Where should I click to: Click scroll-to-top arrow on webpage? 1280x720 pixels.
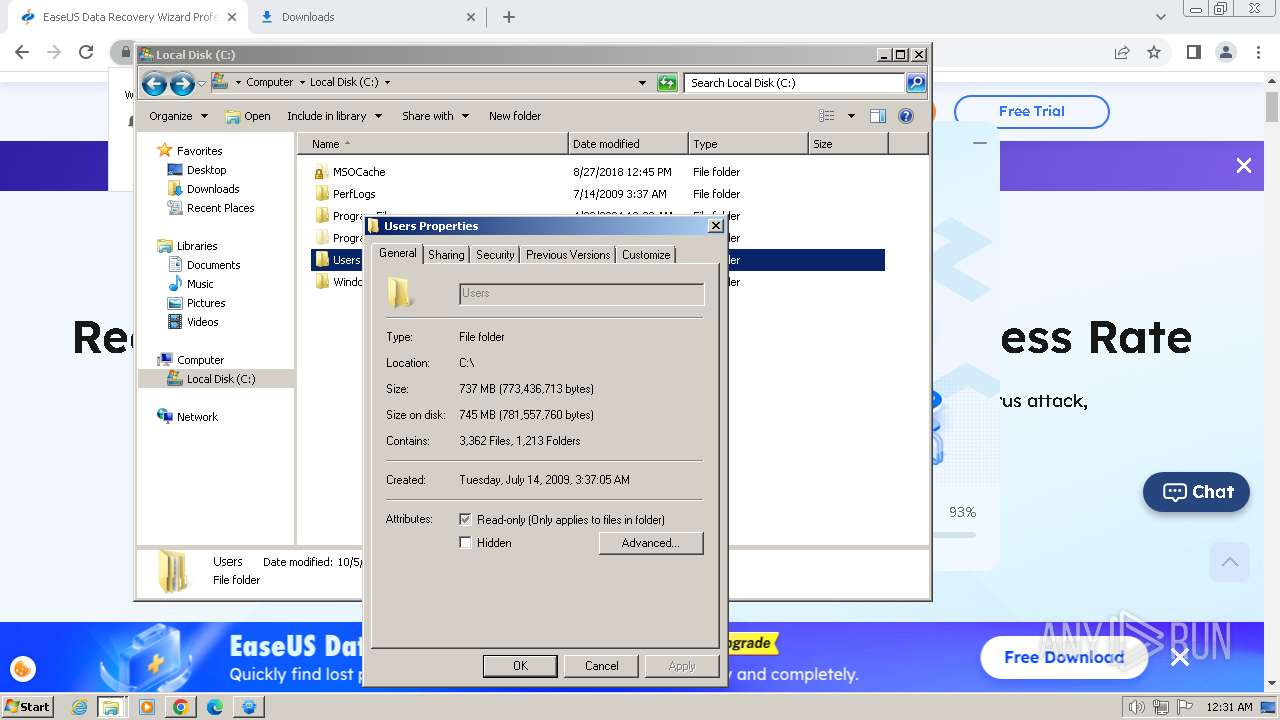(1230, 562)
